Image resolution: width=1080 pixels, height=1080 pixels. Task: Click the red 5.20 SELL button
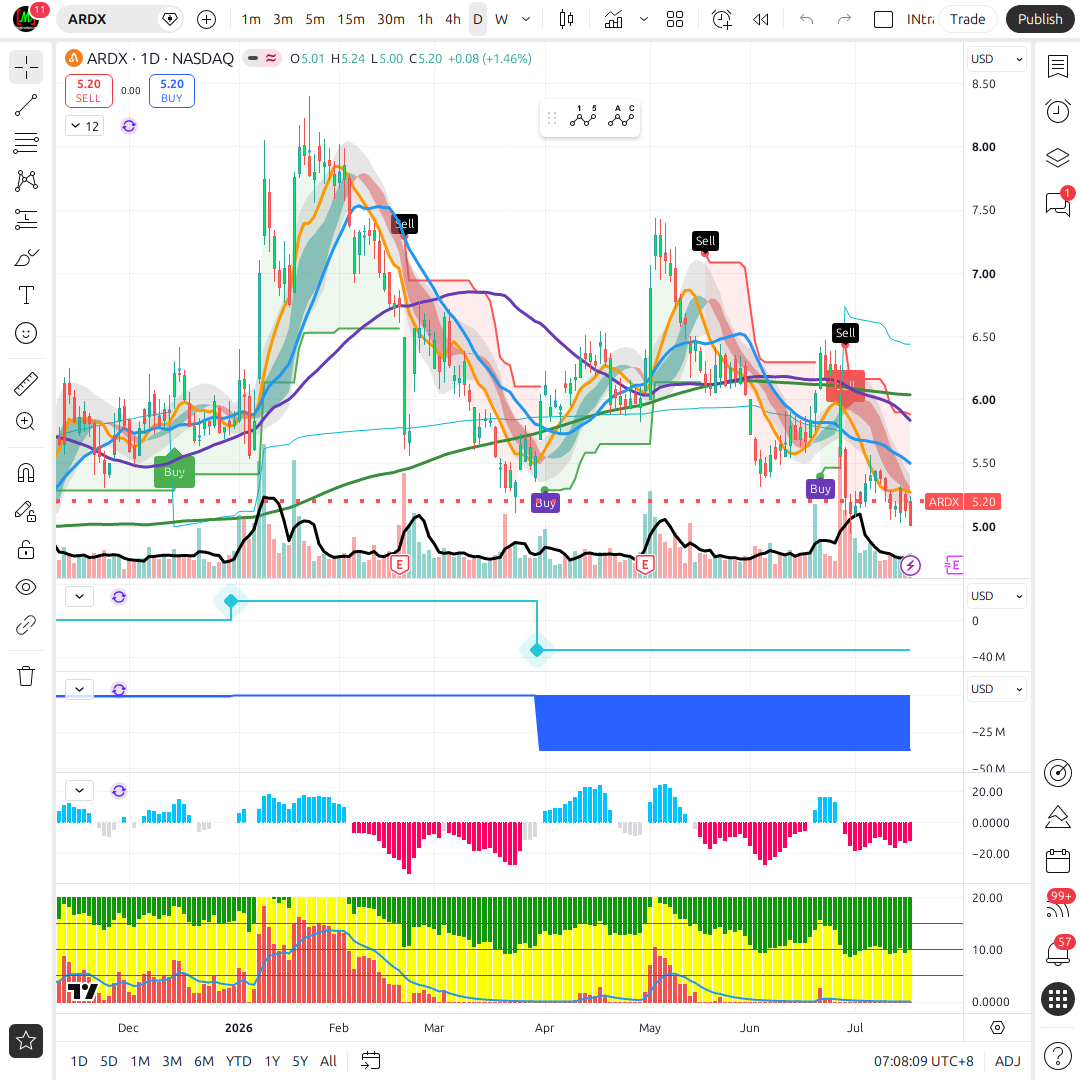click(x=89, y=91)
